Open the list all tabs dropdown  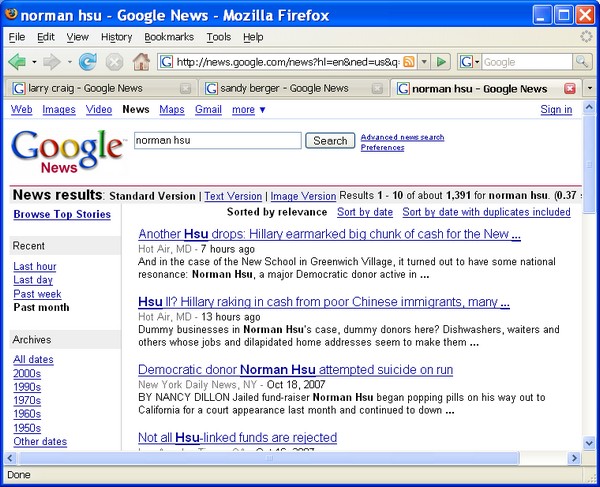[x=589, y=88]
